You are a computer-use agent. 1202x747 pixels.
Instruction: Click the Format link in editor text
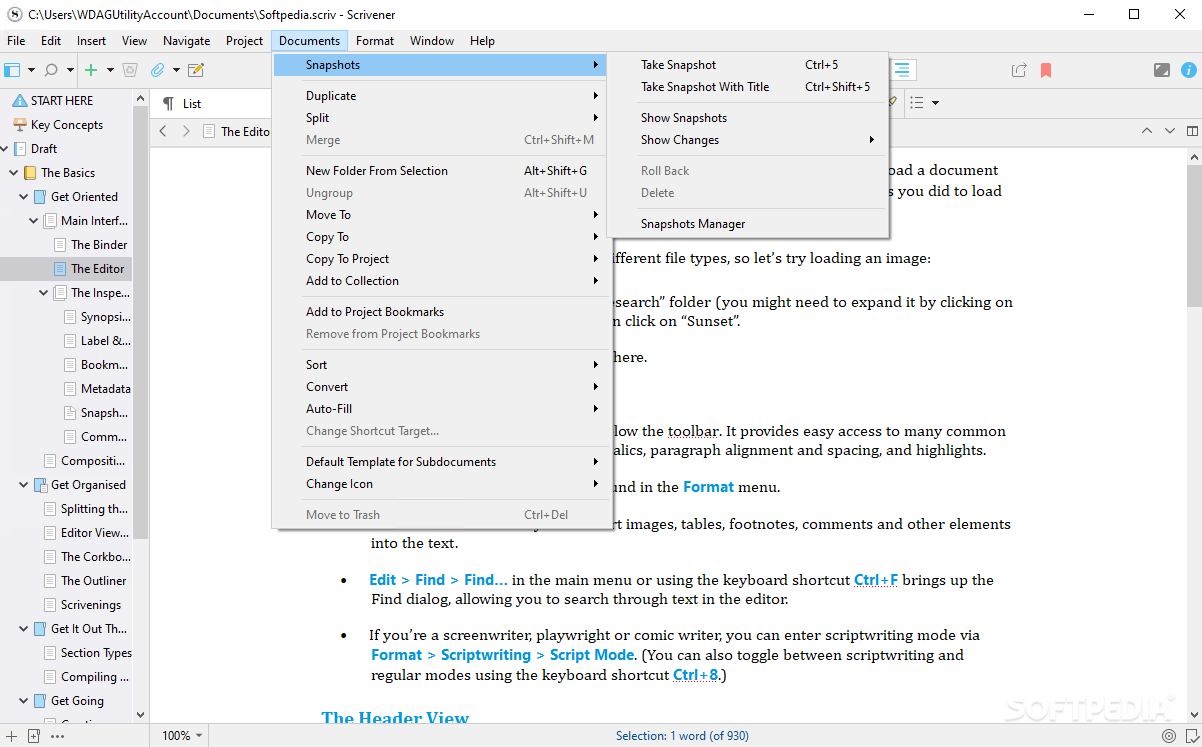coord(708,488)
